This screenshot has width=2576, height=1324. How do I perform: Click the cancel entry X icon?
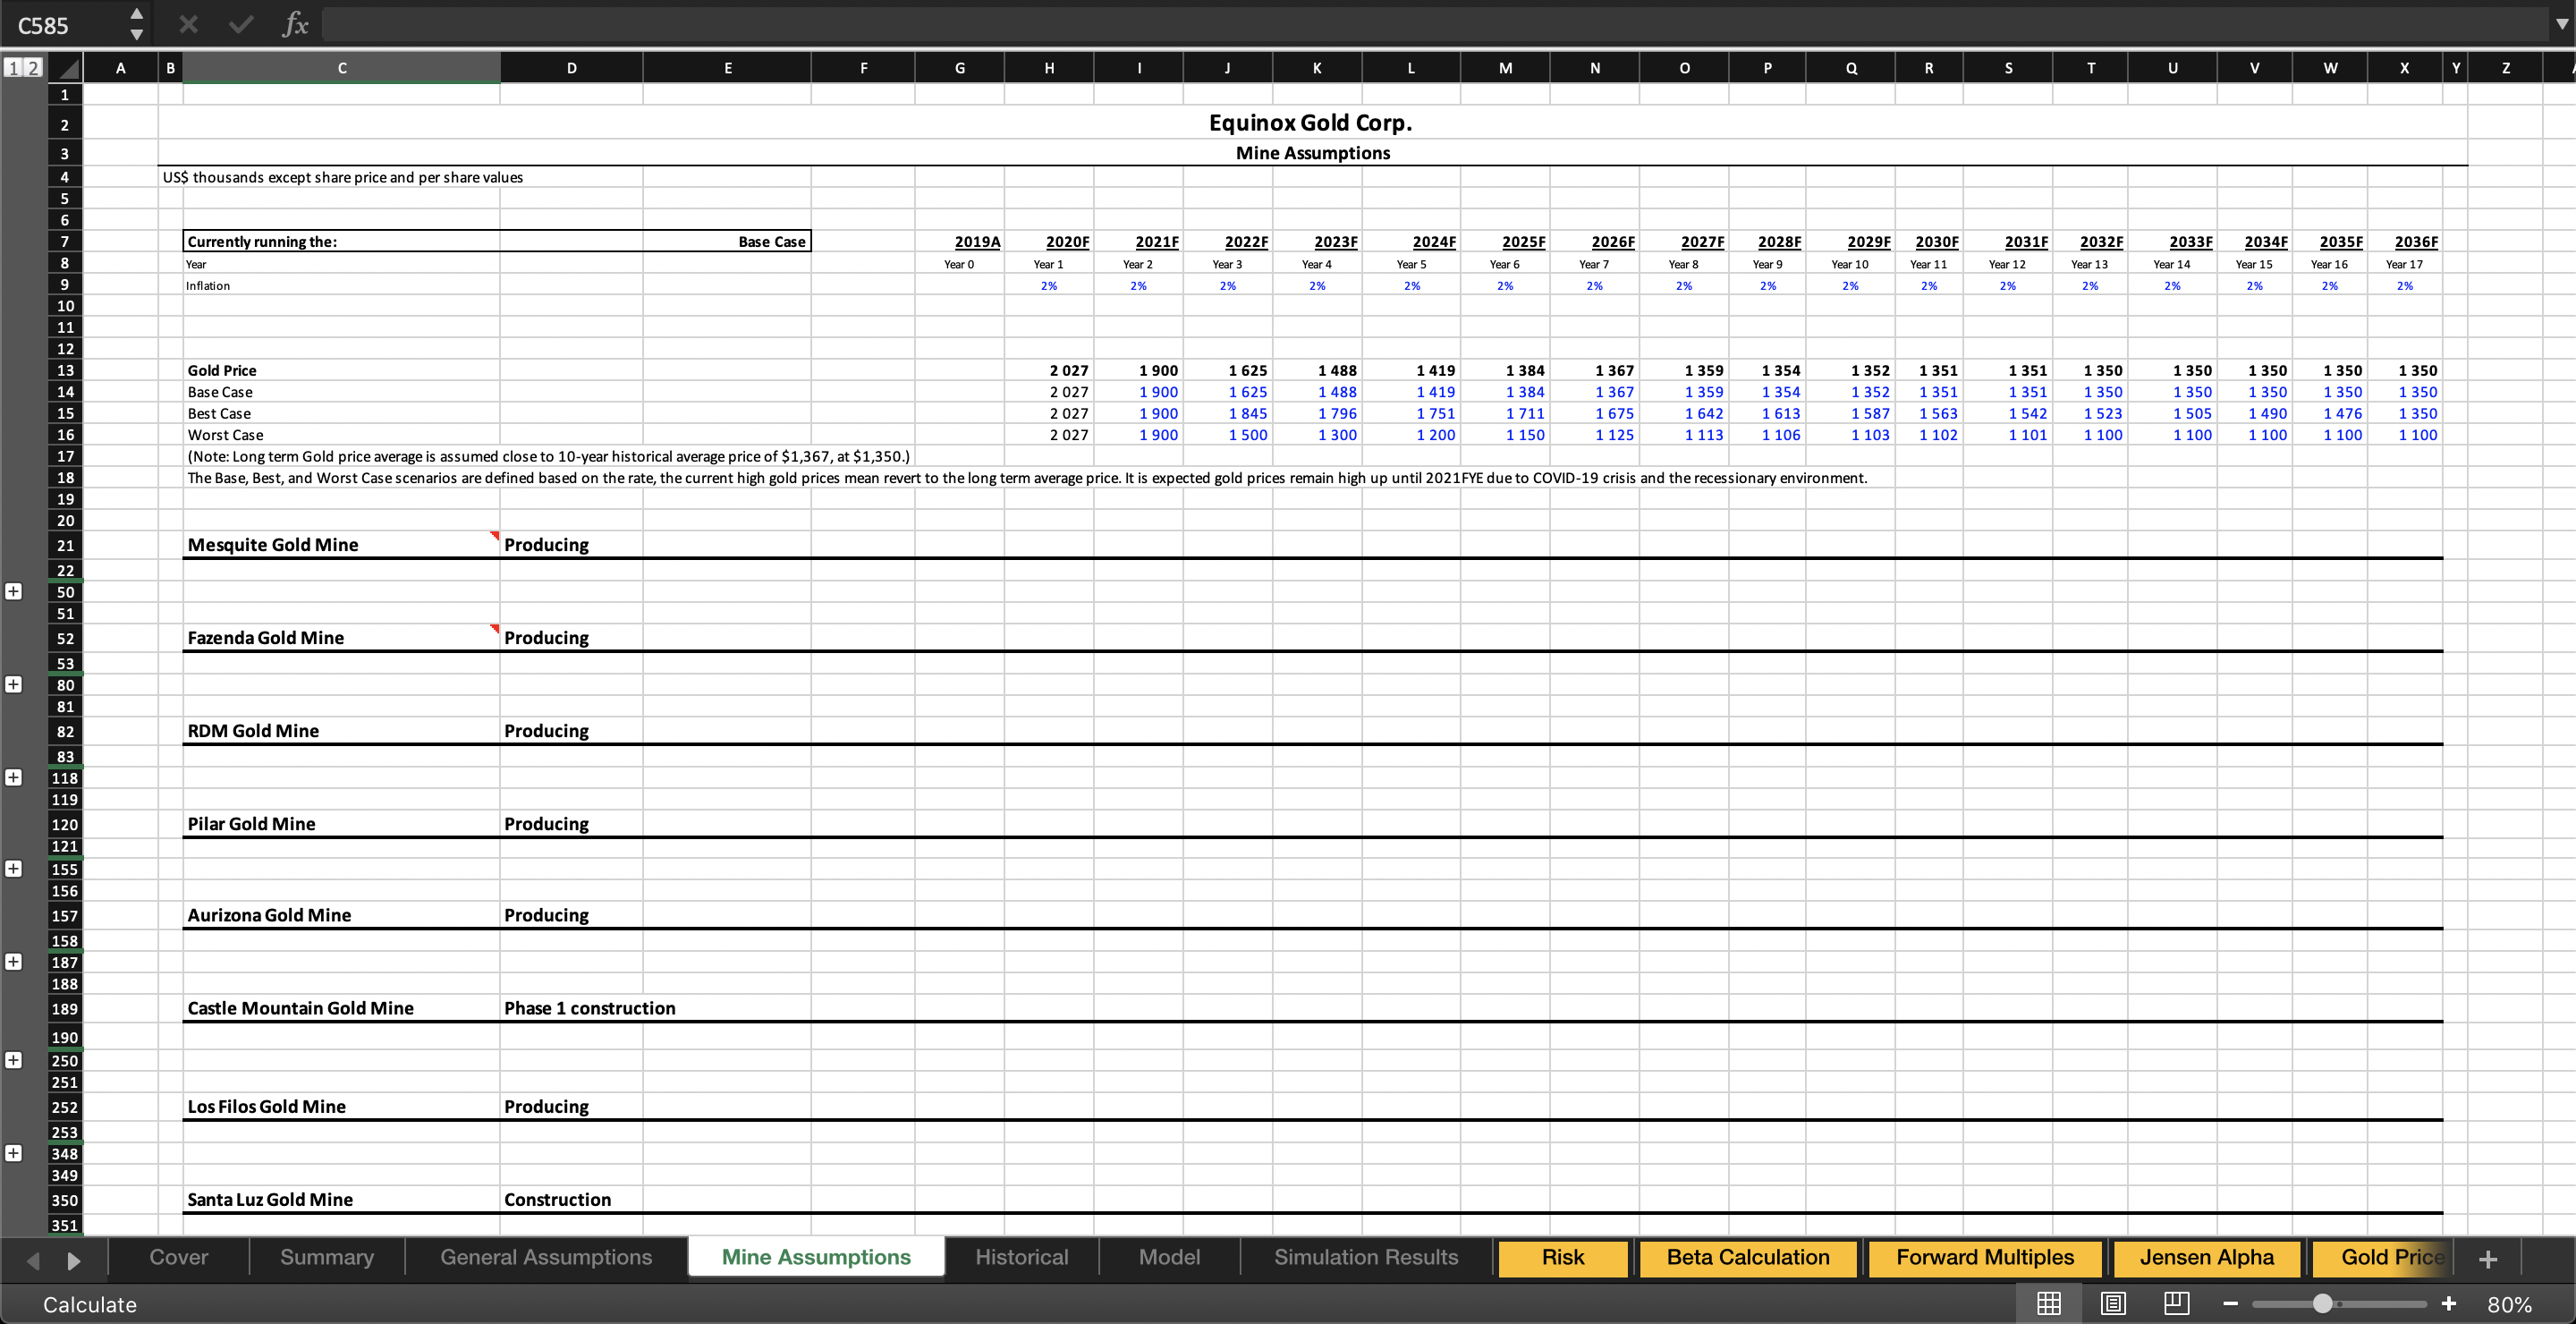[188, 25]
